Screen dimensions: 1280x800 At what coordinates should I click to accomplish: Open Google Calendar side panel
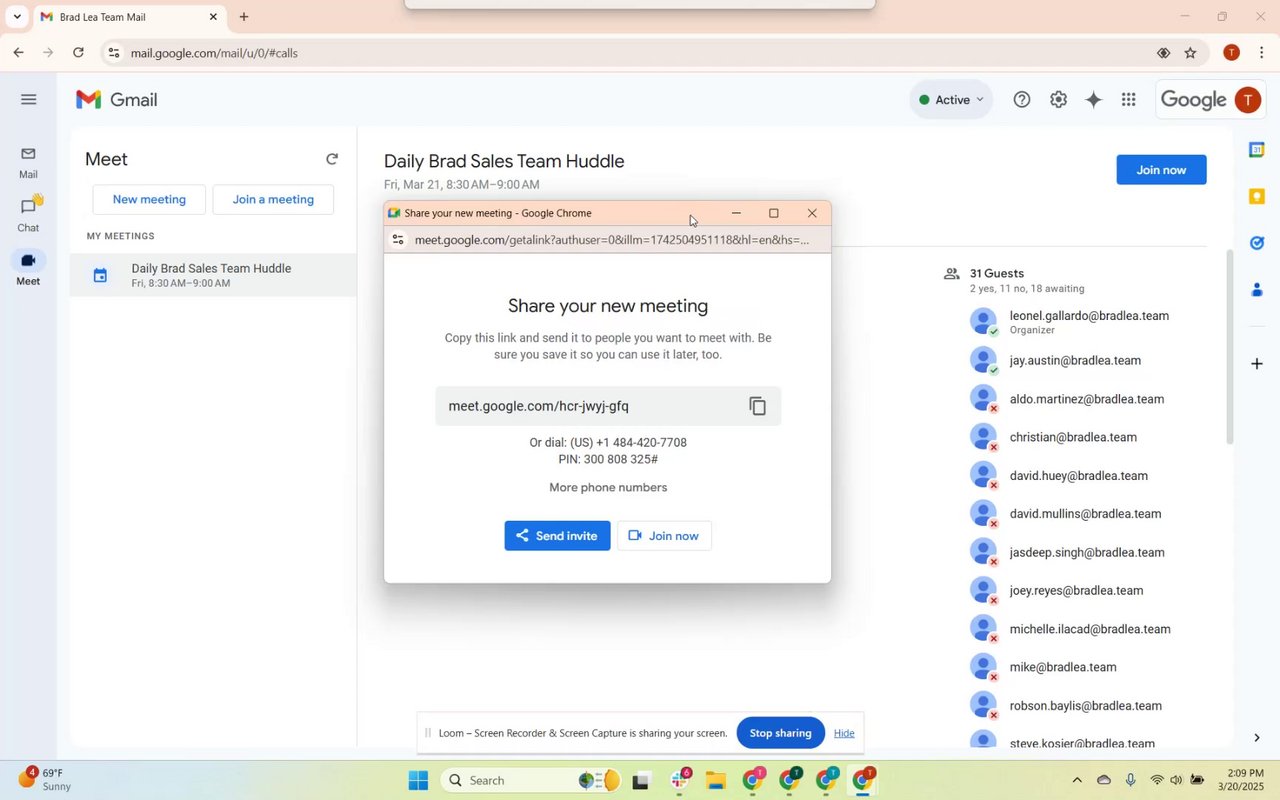tap(1257, 149)
